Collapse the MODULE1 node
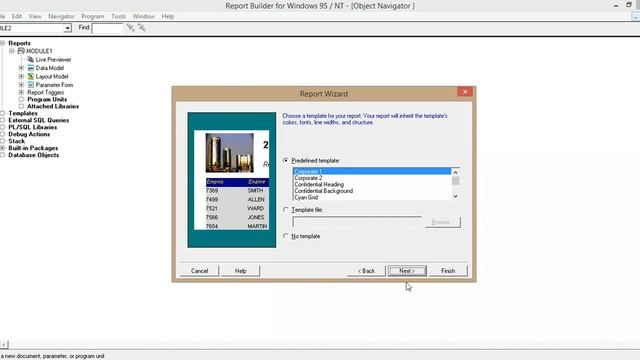The height and width of the screenshot is (360, 640). click(x=12, y=51)
